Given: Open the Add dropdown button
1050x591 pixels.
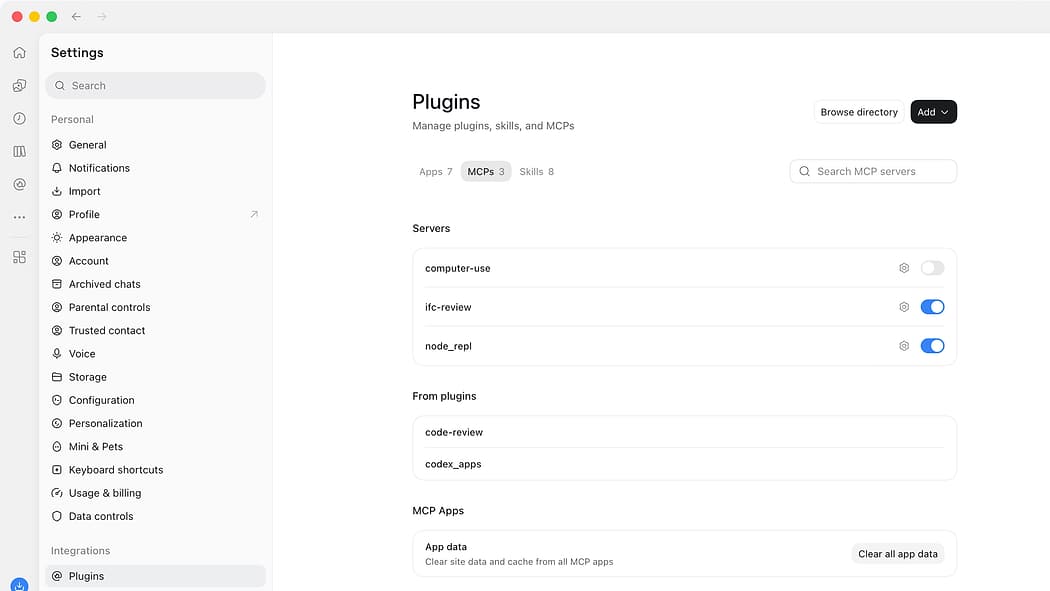Looking at the screenshot, I should [933, 112].
